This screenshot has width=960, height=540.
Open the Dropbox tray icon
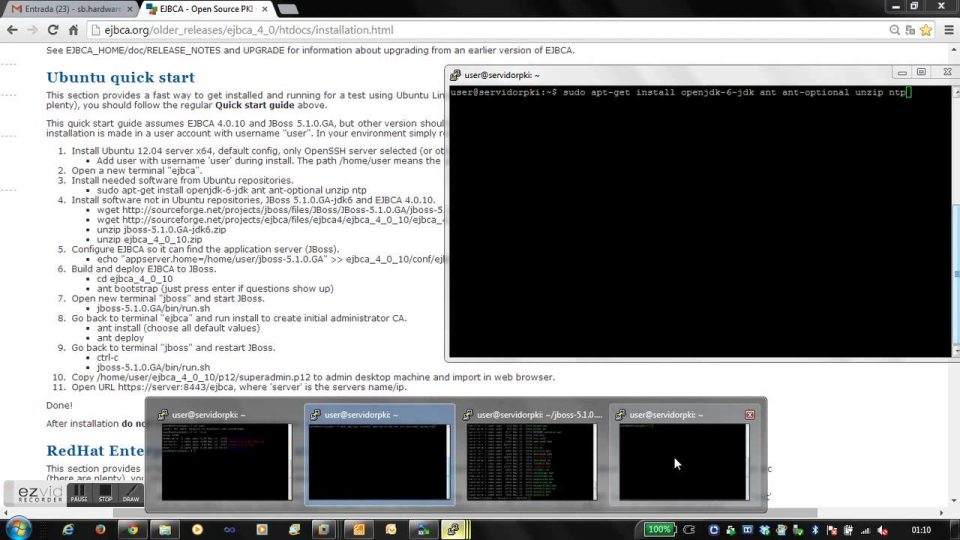pyautogui.click(x=764, y=530)
